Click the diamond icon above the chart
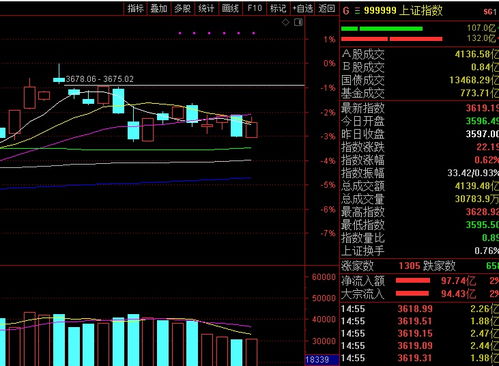Image resolution: width=499 pixels, height=366 pixels. point(286,22)
